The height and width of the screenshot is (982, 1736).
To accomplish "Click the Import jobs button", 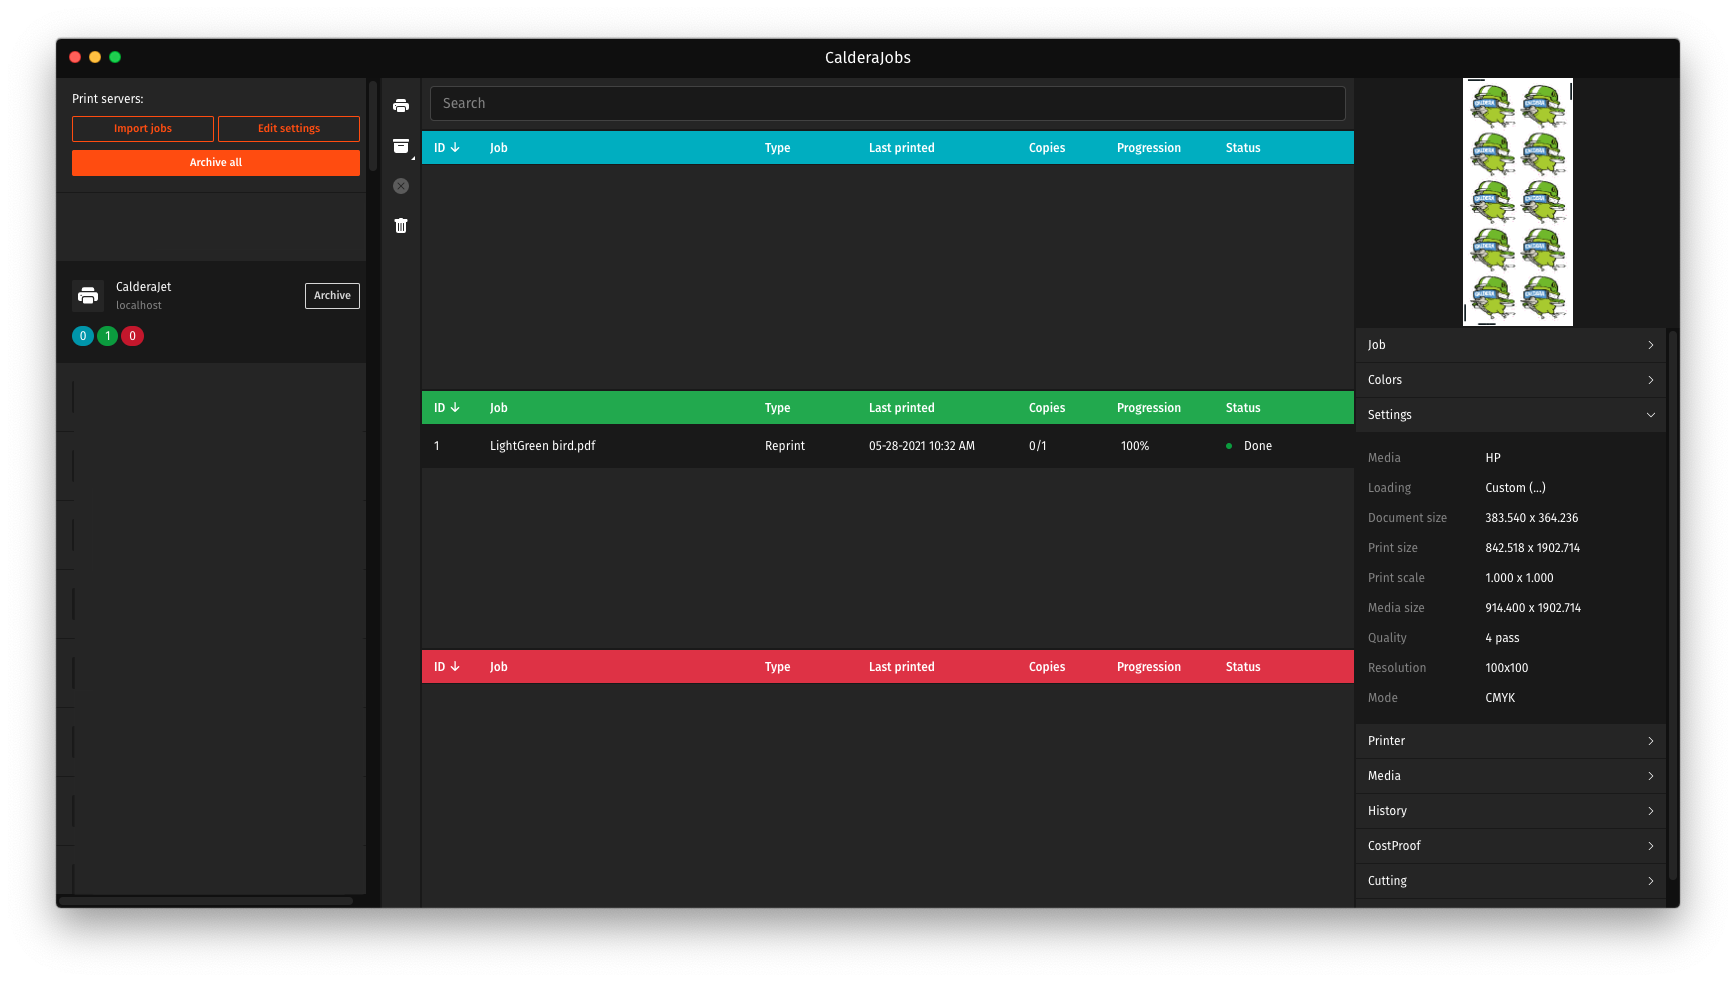I will click(142, 128).
